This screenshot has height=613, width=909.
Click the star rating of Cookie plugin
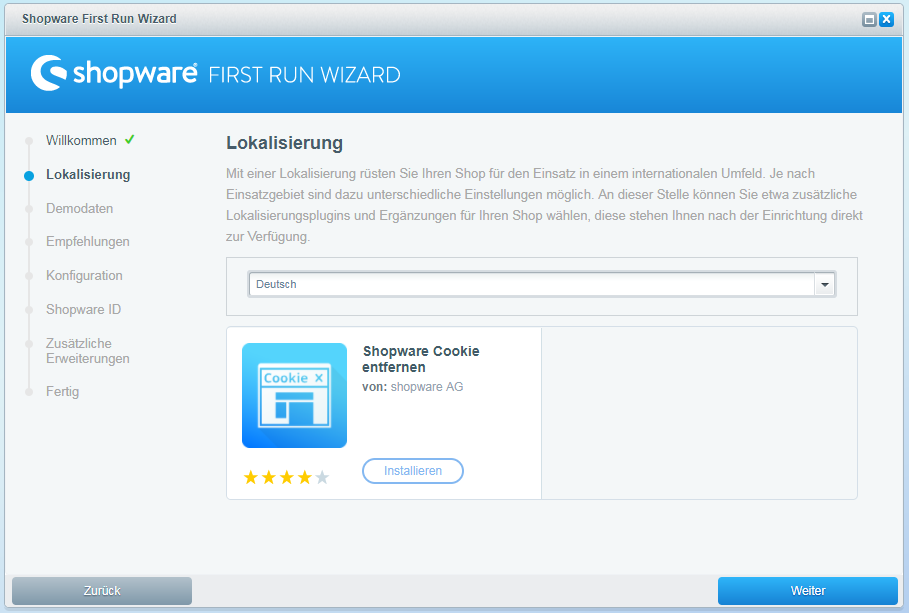pos(286,477)
